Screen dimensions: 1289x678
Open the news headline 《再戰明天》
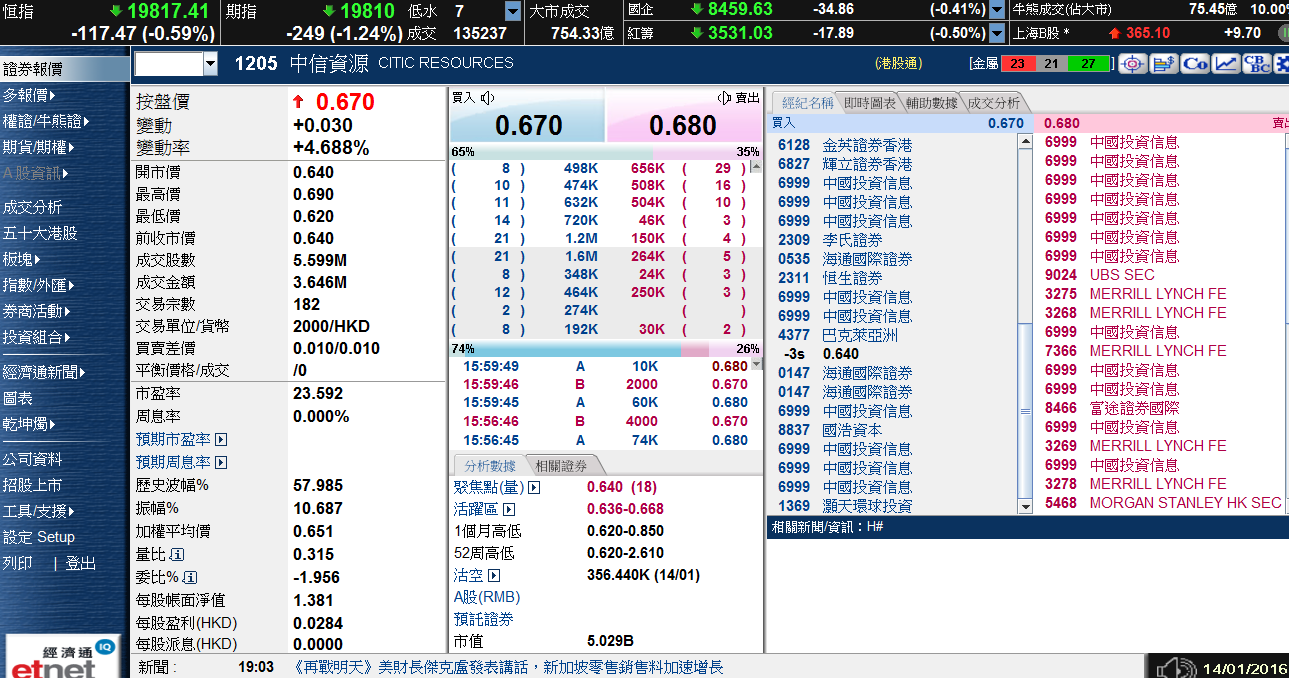coord(509,667)
